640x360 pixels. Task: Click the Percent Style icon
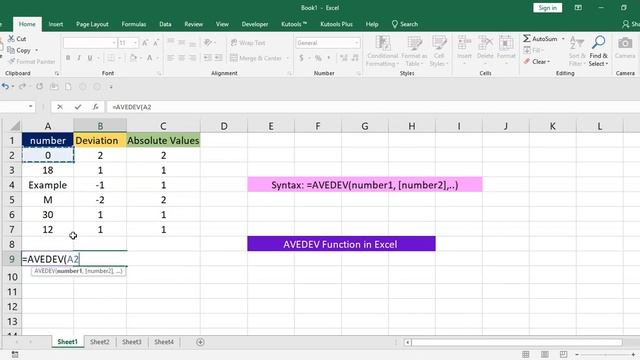click(318, 58)
